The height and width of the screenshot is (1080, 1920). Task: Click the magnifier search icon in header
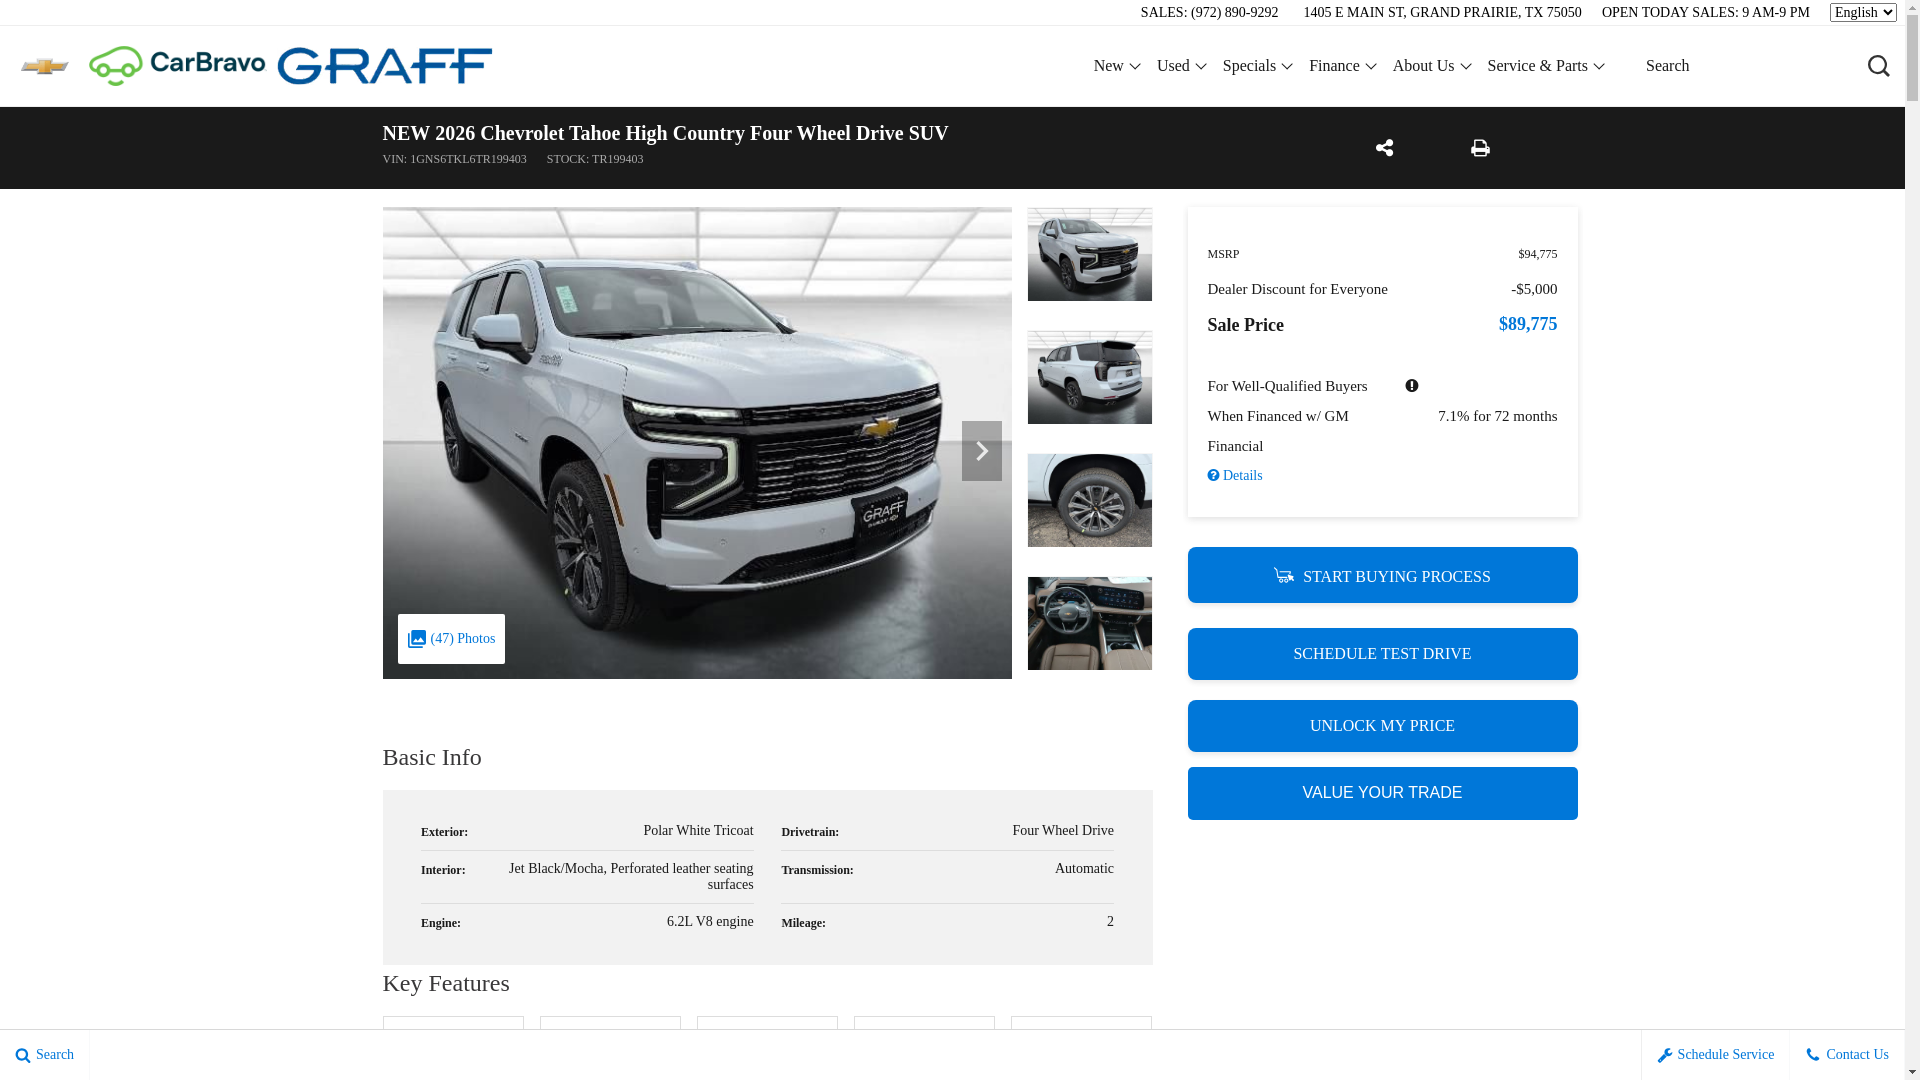pos(1878,66)
